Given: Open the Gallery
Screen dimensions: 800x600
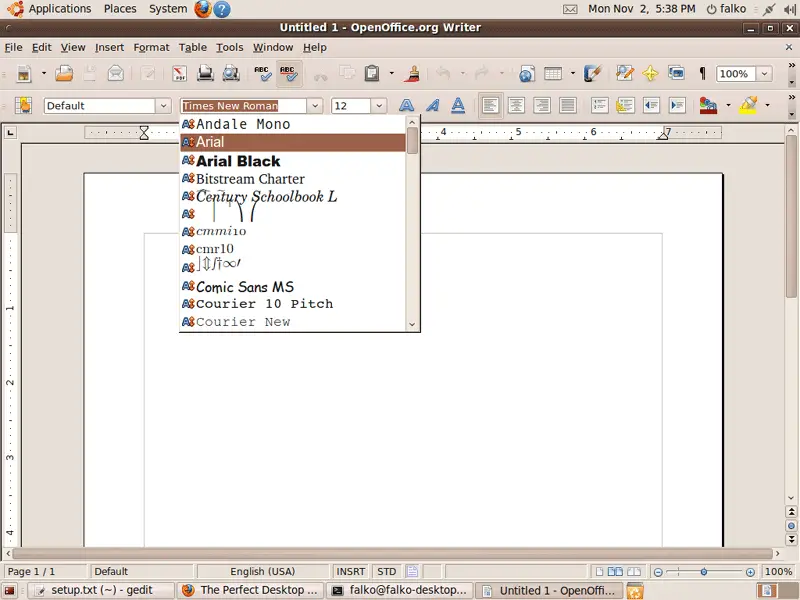Looking at the screenshot, I should click(x=677, y=74).
